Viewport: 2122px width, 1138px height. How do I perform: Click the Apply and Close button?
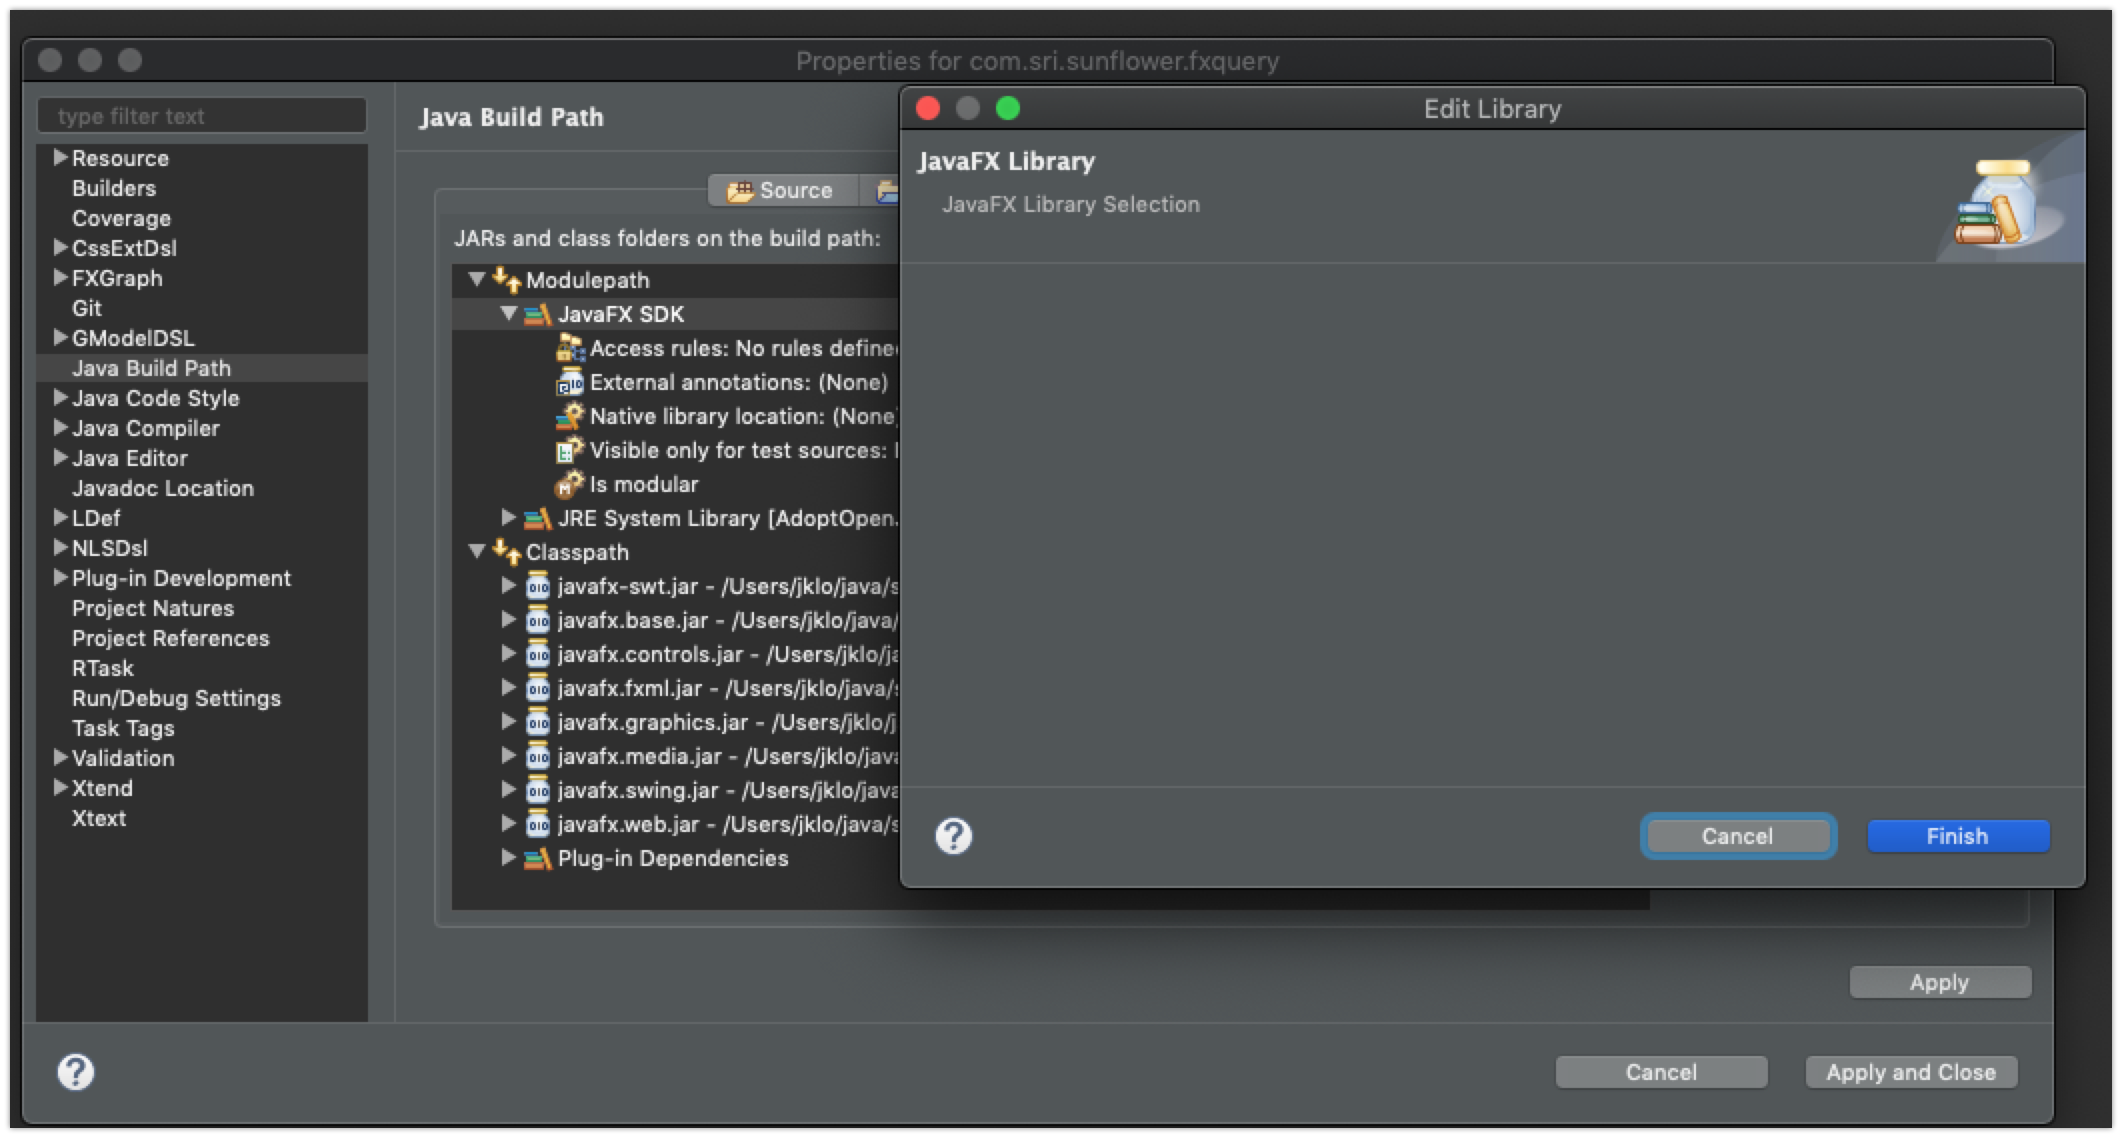point(1910,1072)
